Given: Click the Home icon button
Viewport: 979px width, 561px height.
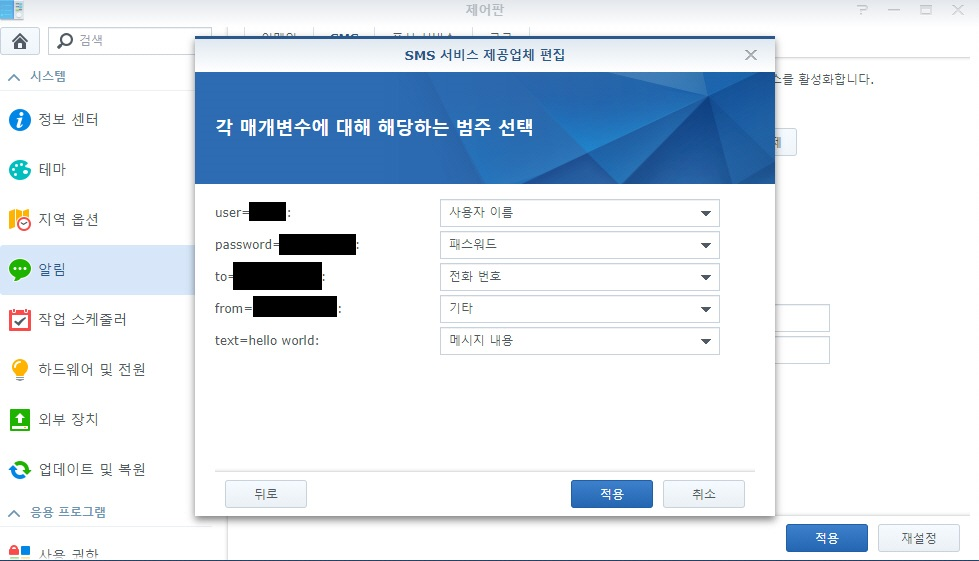Looking at the screenshot, I should (20, 41).
